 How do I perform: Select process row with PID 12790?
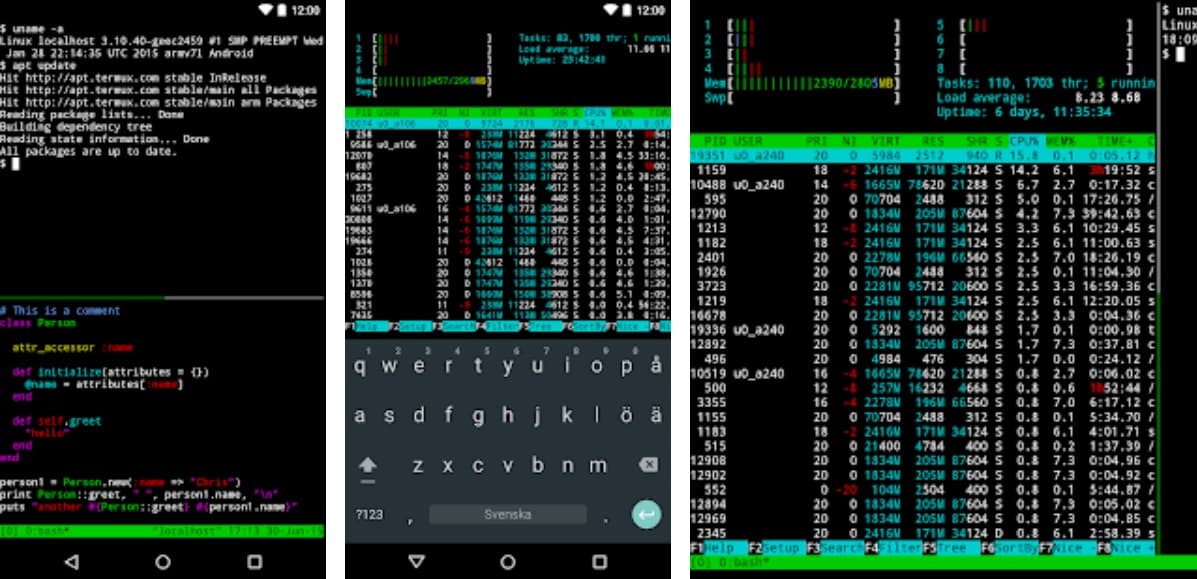click(922, 214)
